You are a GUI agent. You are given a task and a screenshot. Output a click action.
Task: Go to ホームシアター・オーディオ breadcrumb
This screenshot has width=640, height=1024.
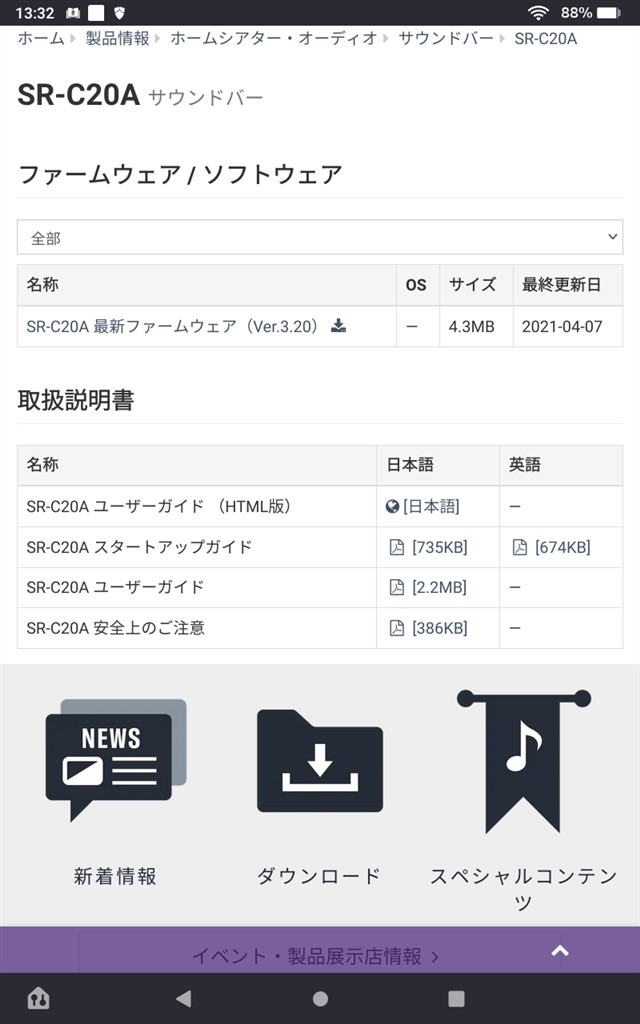click(274, 39)
